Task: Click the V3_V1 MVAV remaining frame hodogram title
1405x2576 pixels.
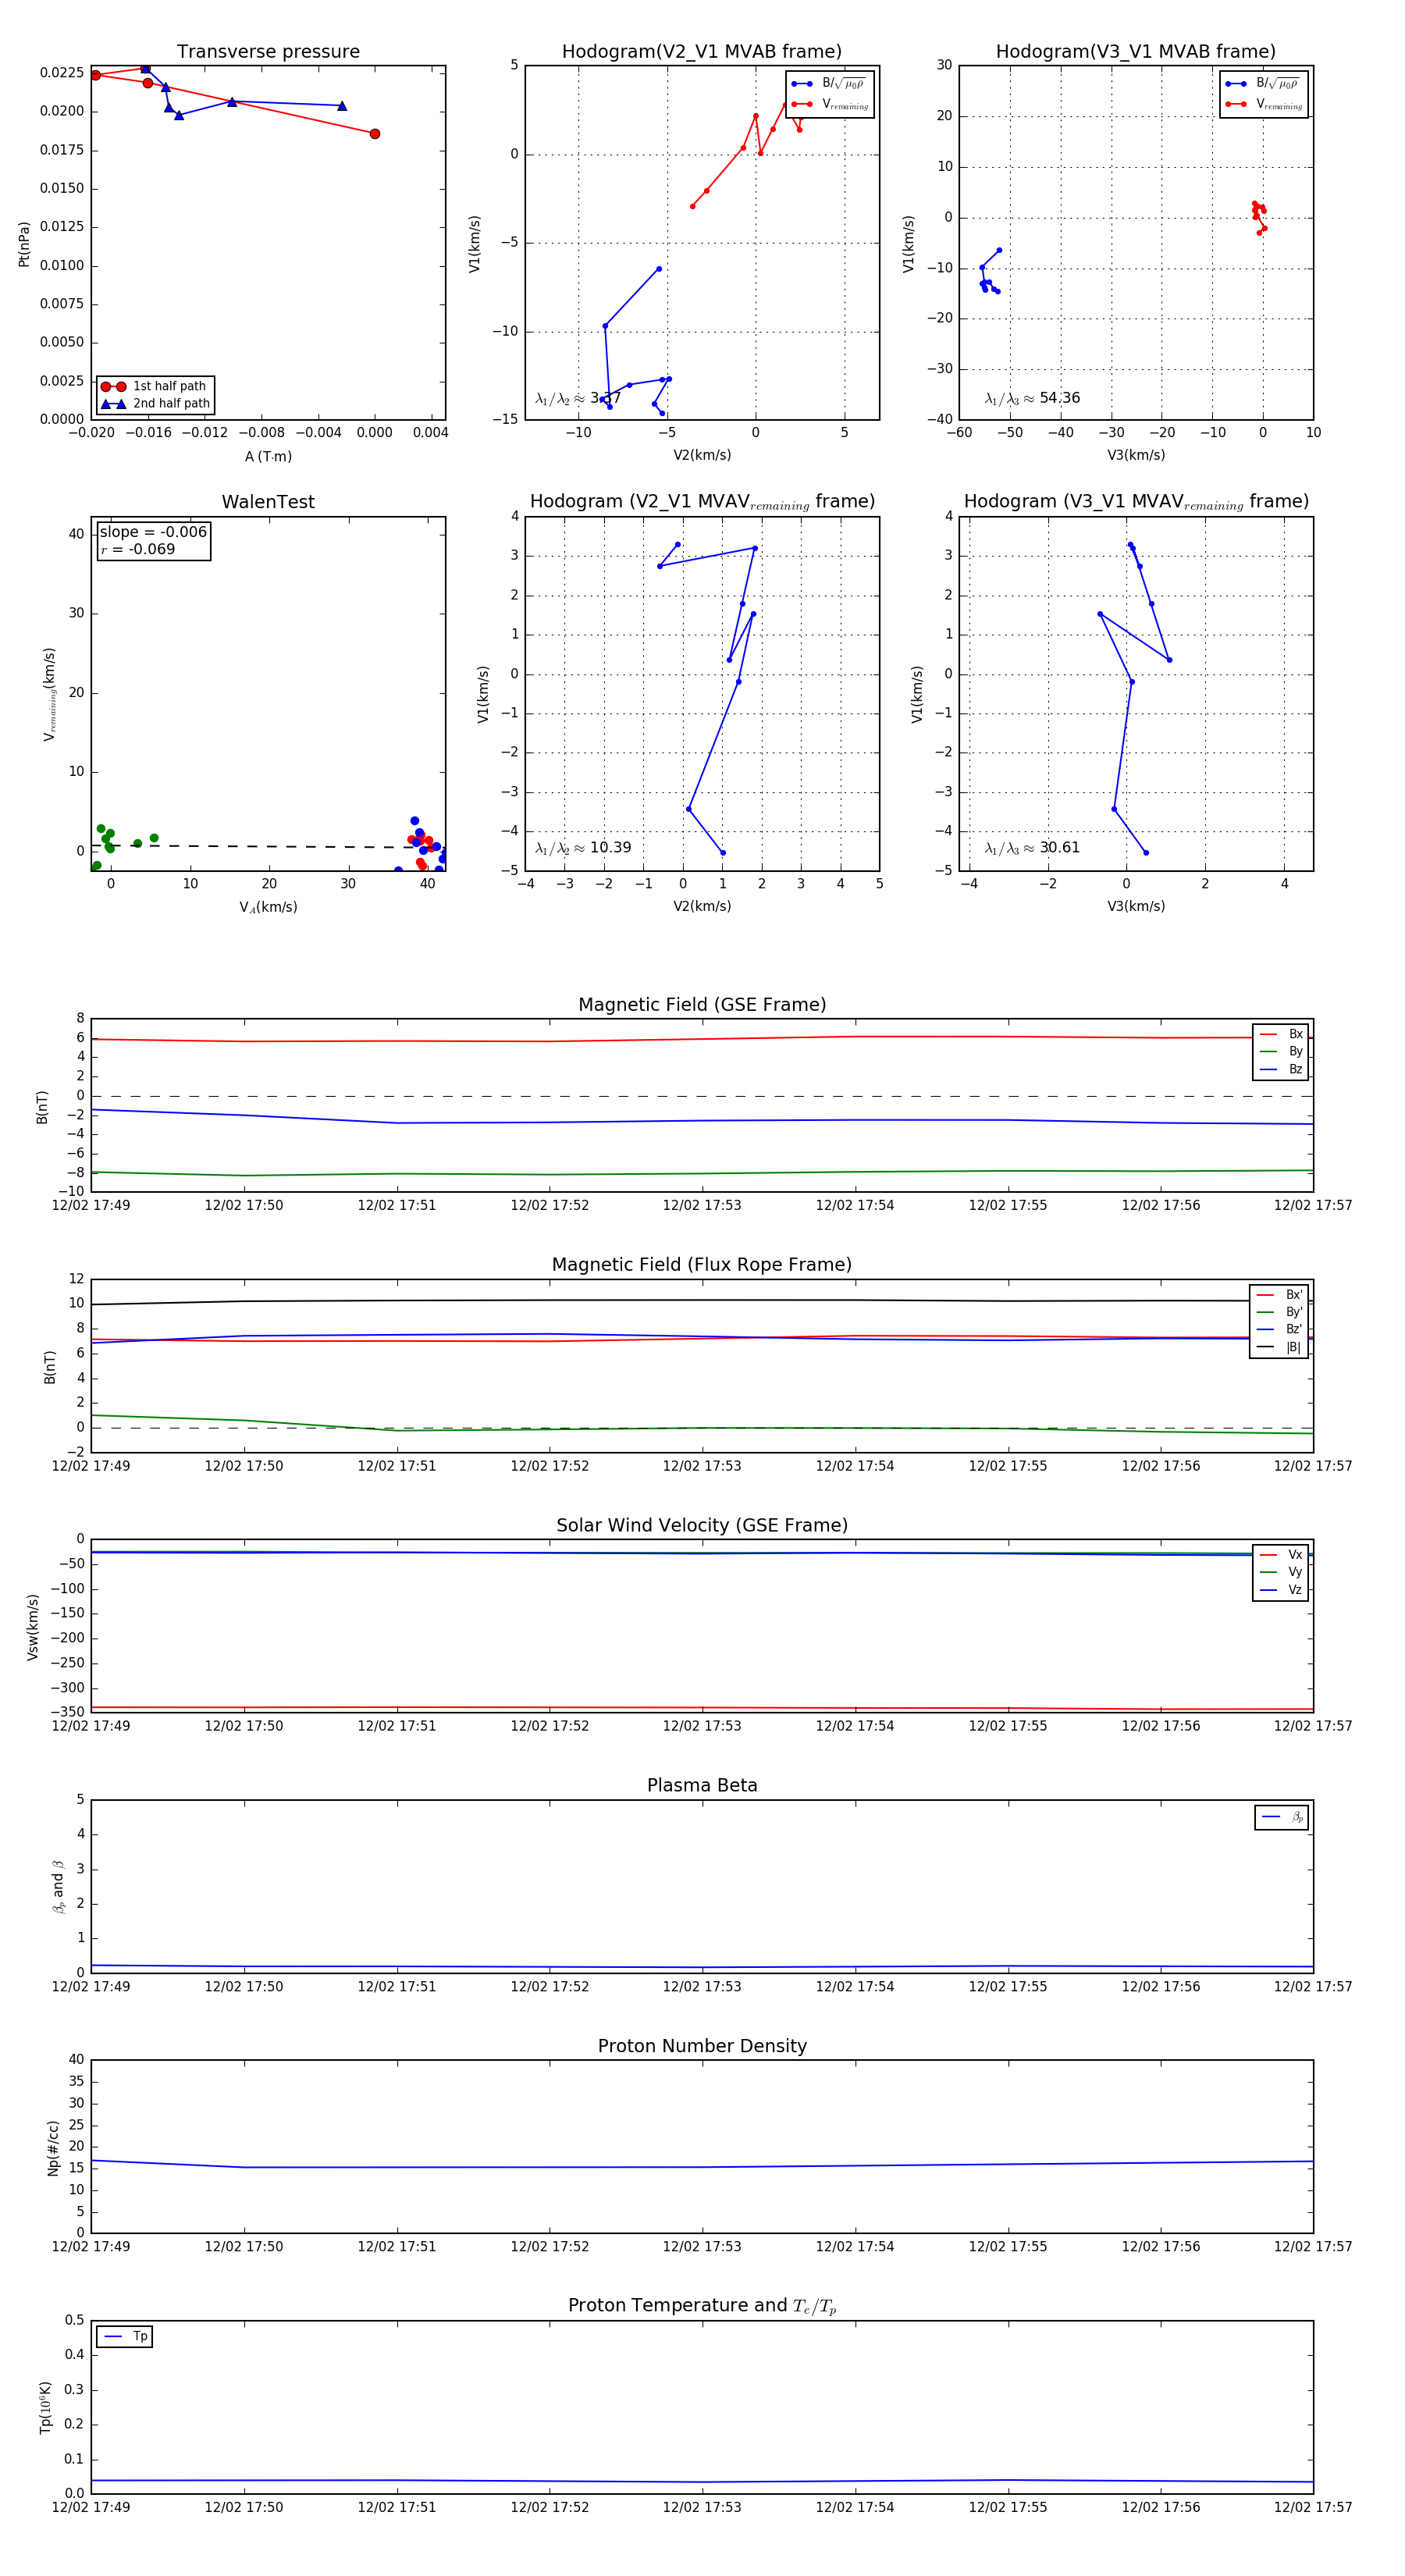Action: pos(1136,502)
